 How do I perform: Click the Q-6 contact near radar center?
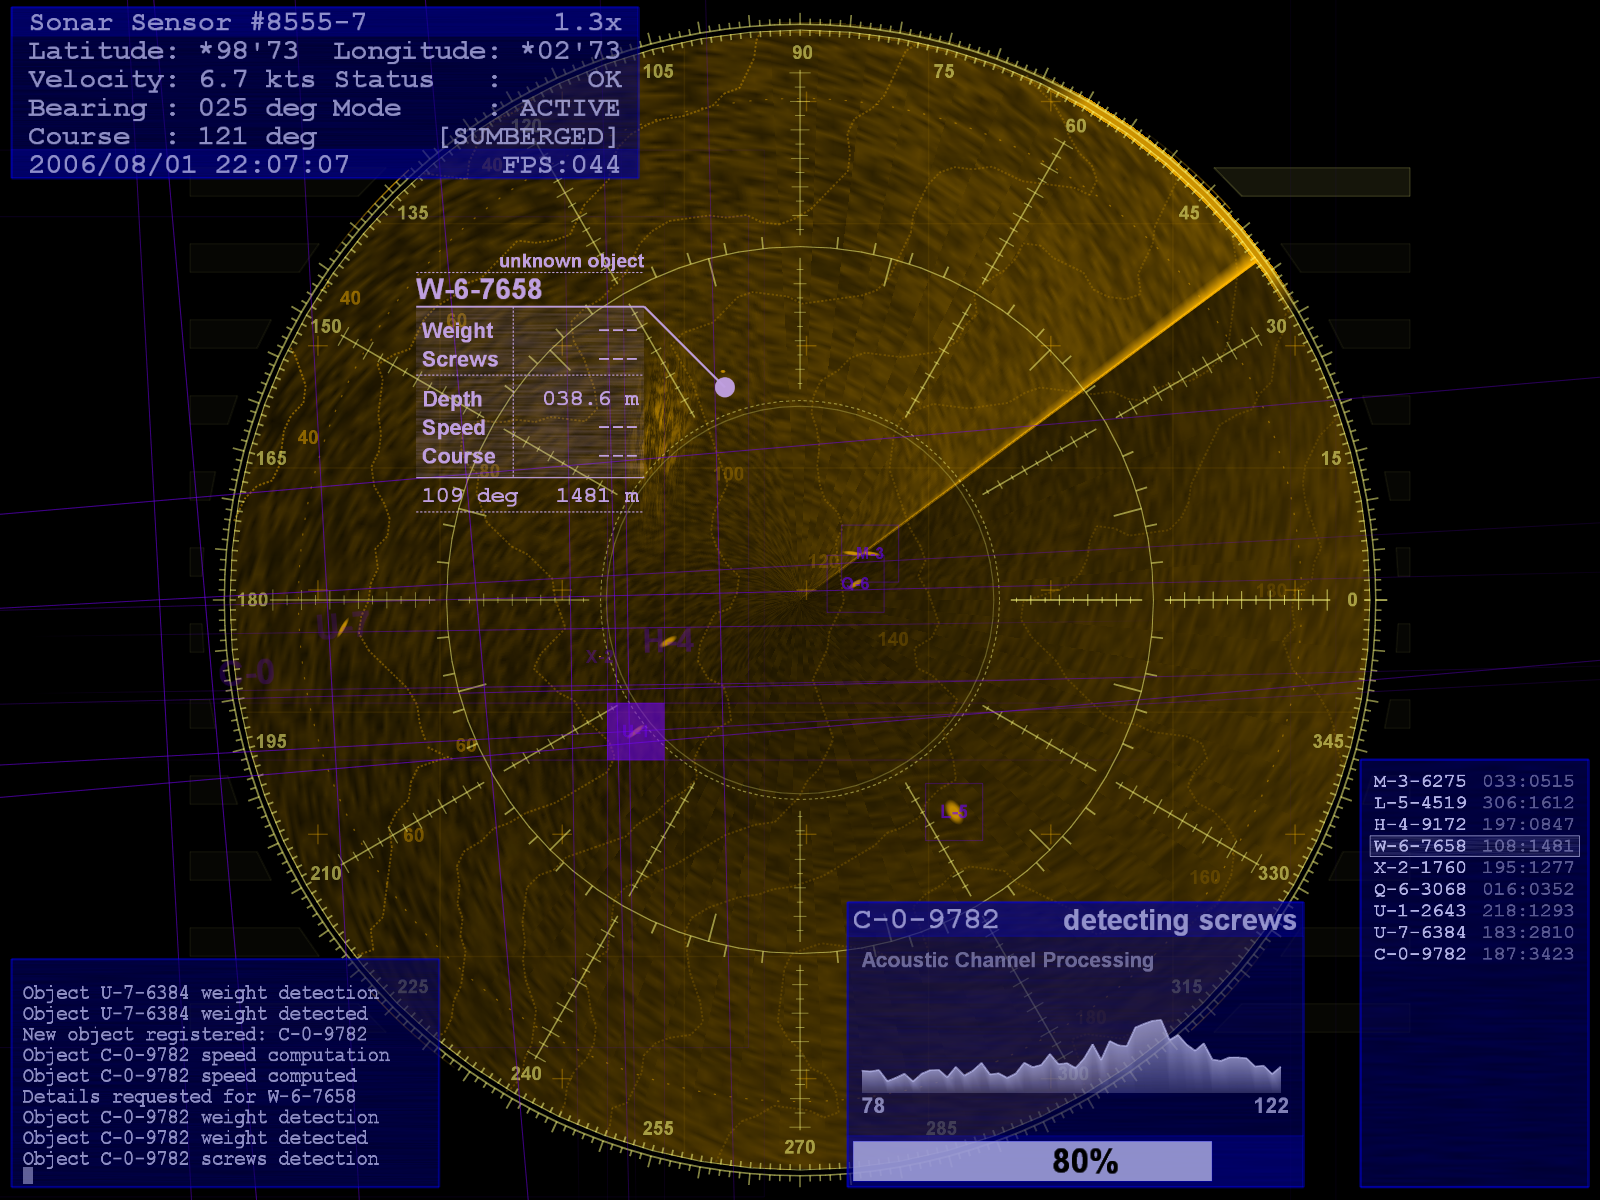[x=855, y=584]
